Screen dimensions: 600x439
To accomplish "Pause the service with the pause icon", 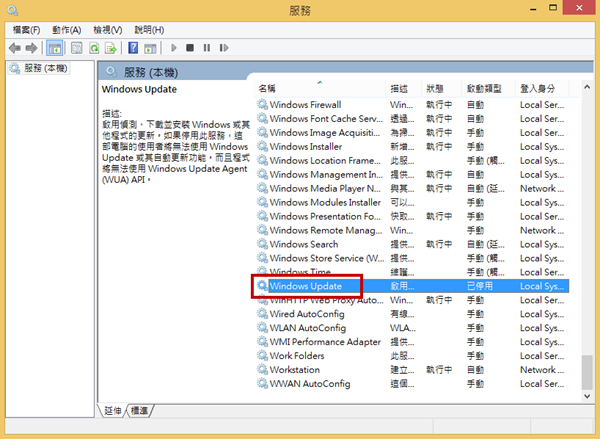I will [x=207, y=48].
